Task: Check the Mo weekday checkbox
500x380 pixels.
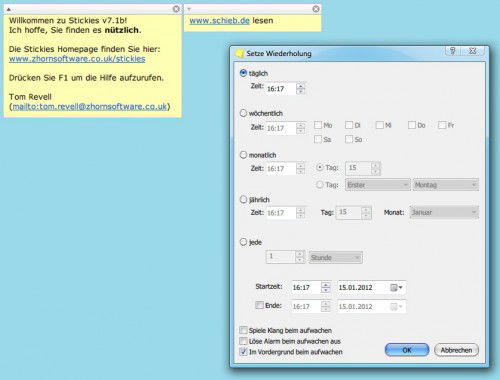Action: click(x=318, y=125)
